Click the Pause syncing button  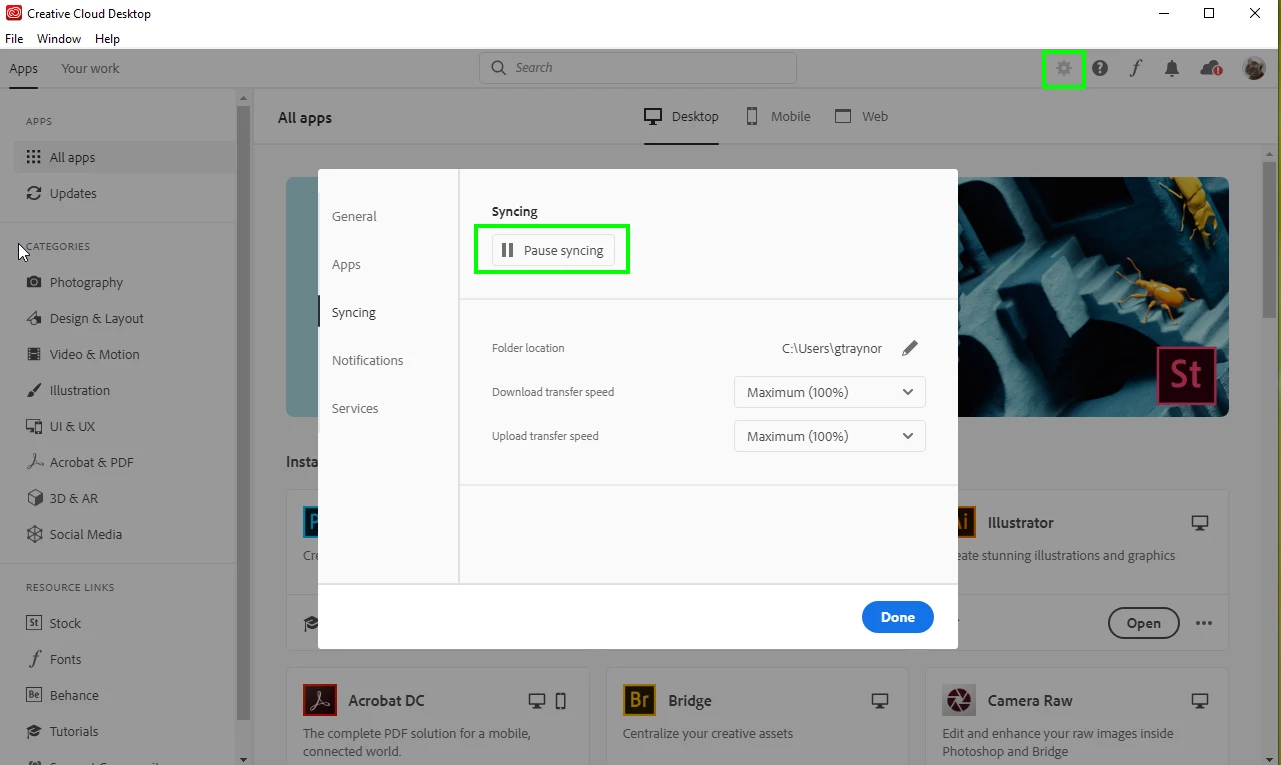553,250
